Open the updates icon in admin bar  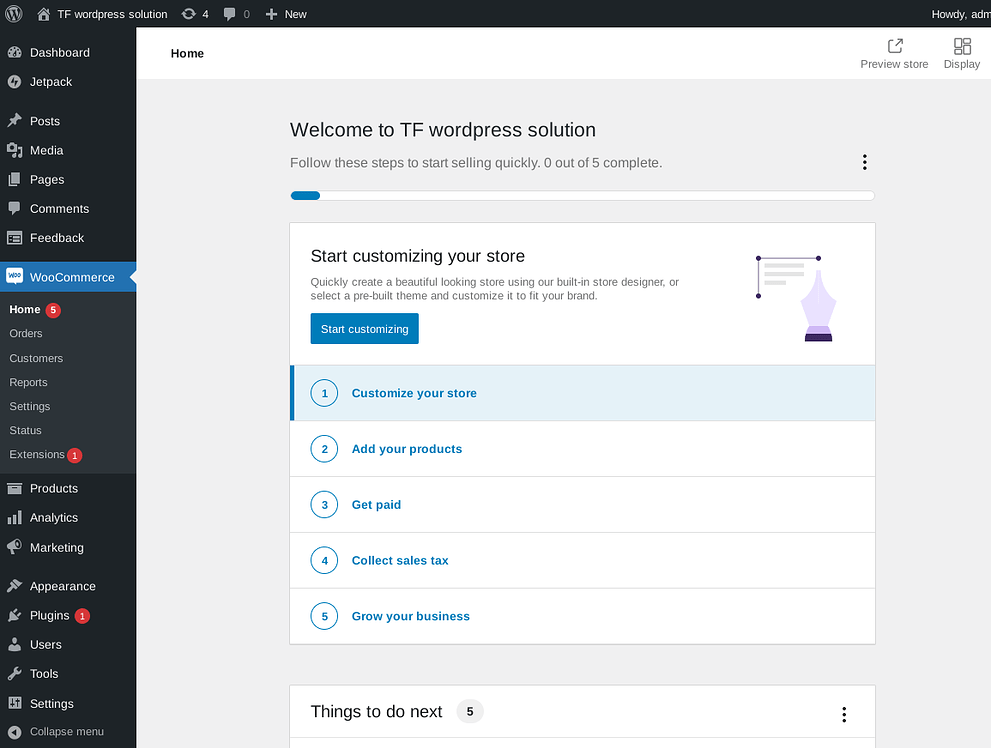189,14
